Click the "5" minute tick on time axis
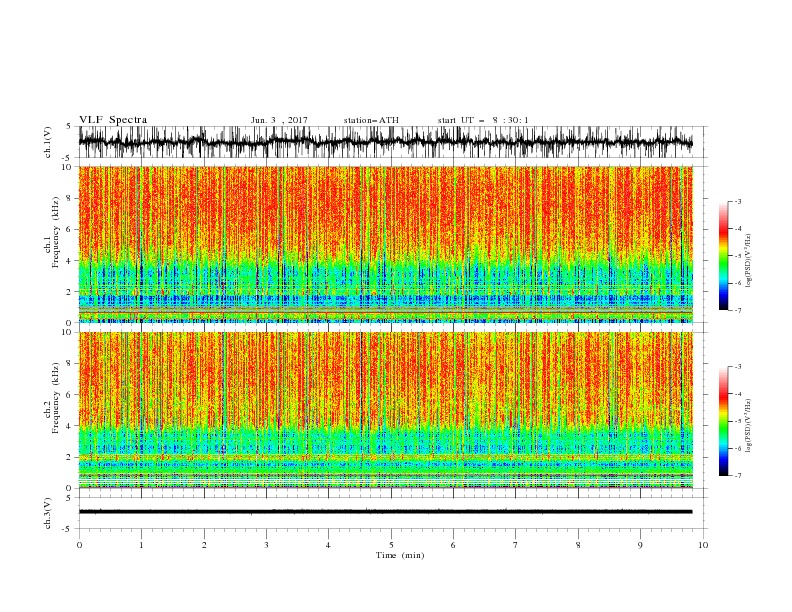 [x=391, y=545]
